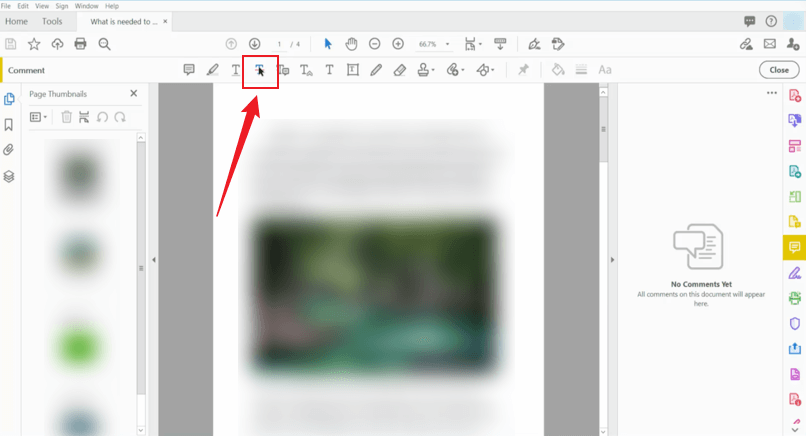
Task: Click the scrolling mode icon
Action: click(x=500, y=44)
